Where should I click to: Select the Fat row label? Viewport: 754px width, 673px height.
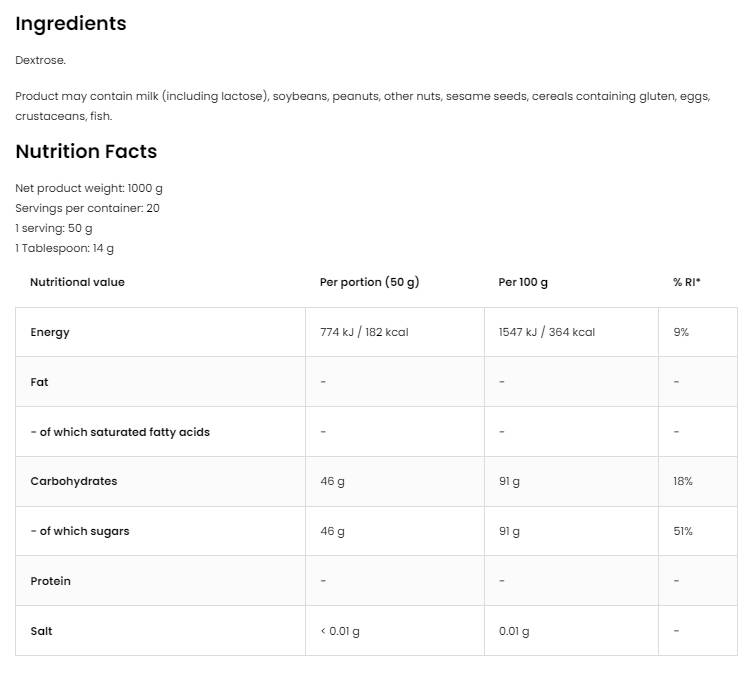pyautogui.click(x=39, y=382)
